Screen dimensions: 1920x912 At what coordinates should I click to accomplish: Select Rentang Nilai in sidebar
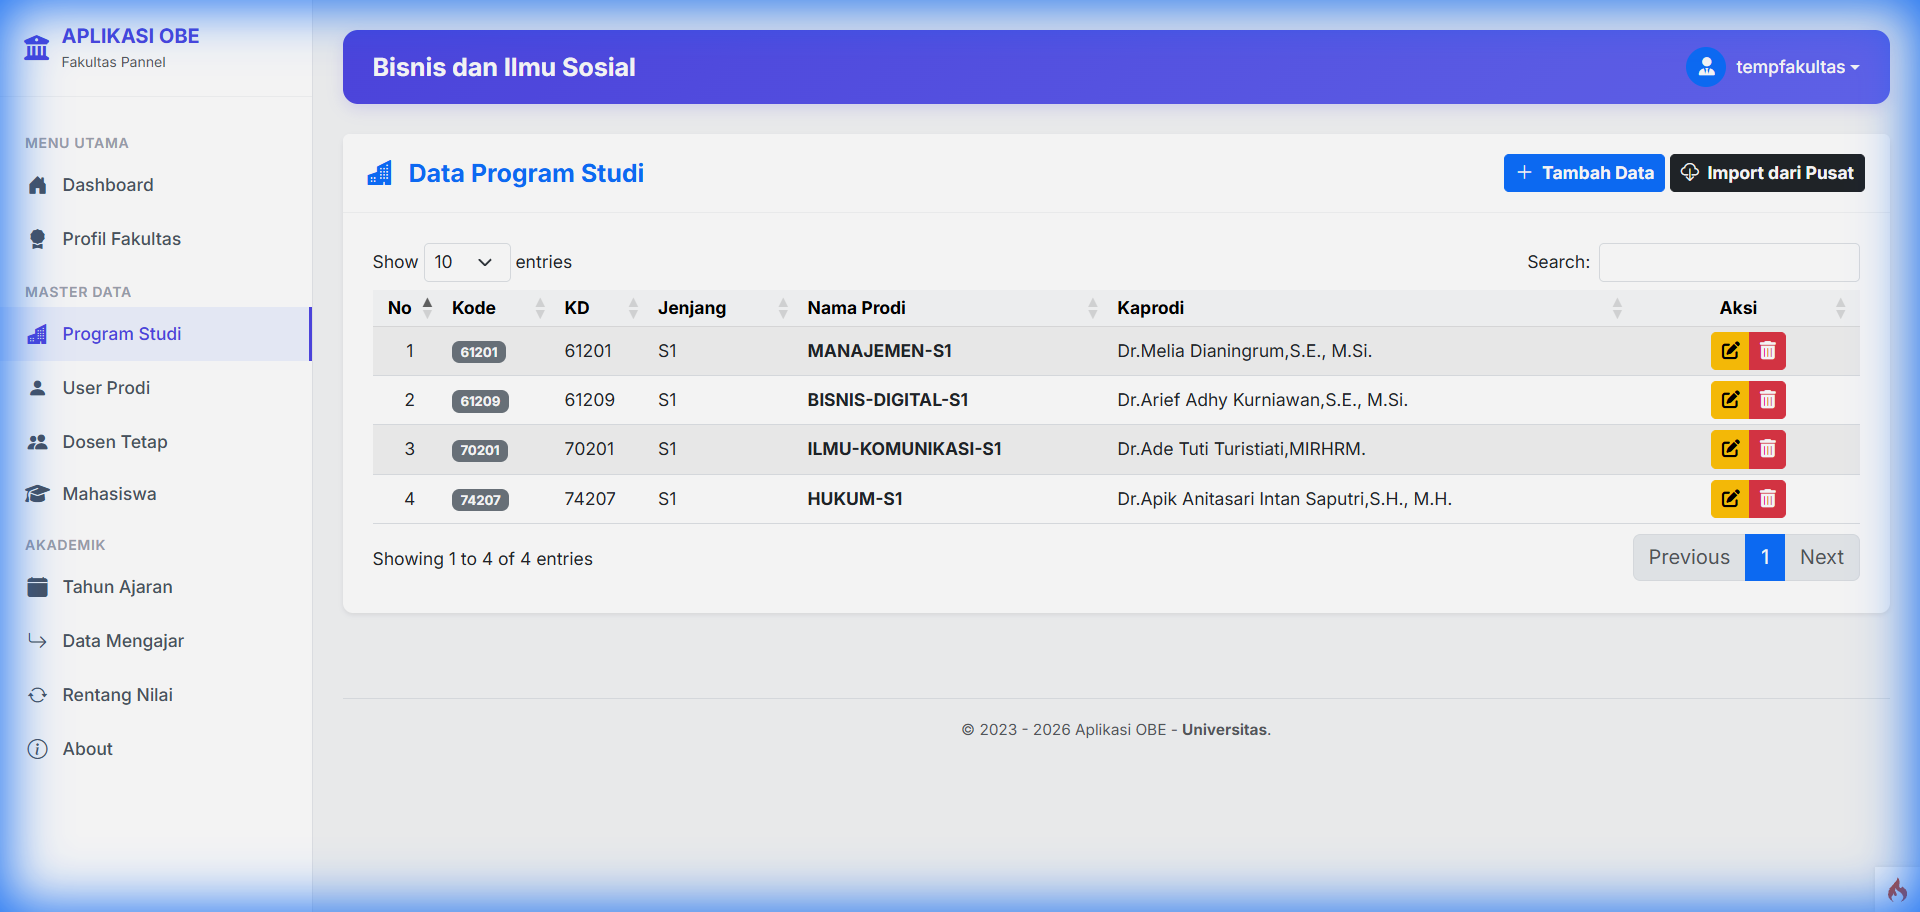[x=117, y=695]
